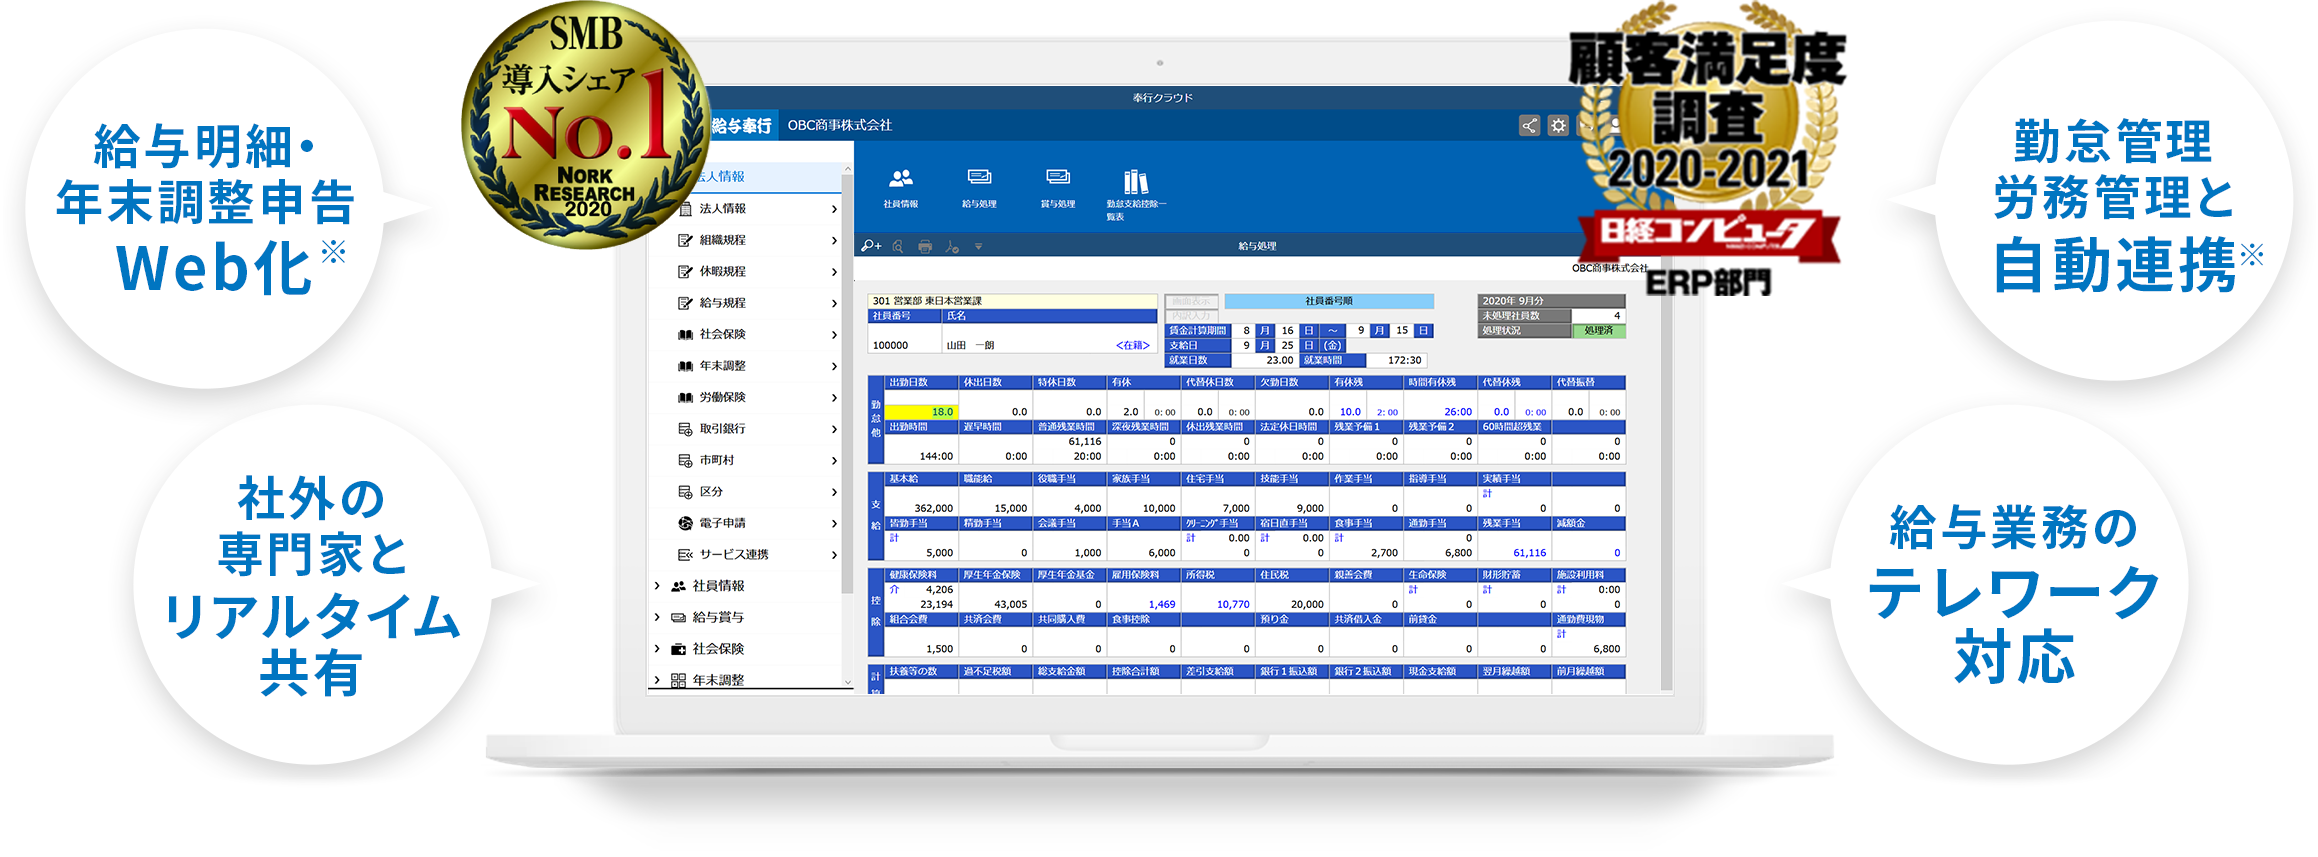Click the search-add magnifier toolbar icon

click(871, 246)
